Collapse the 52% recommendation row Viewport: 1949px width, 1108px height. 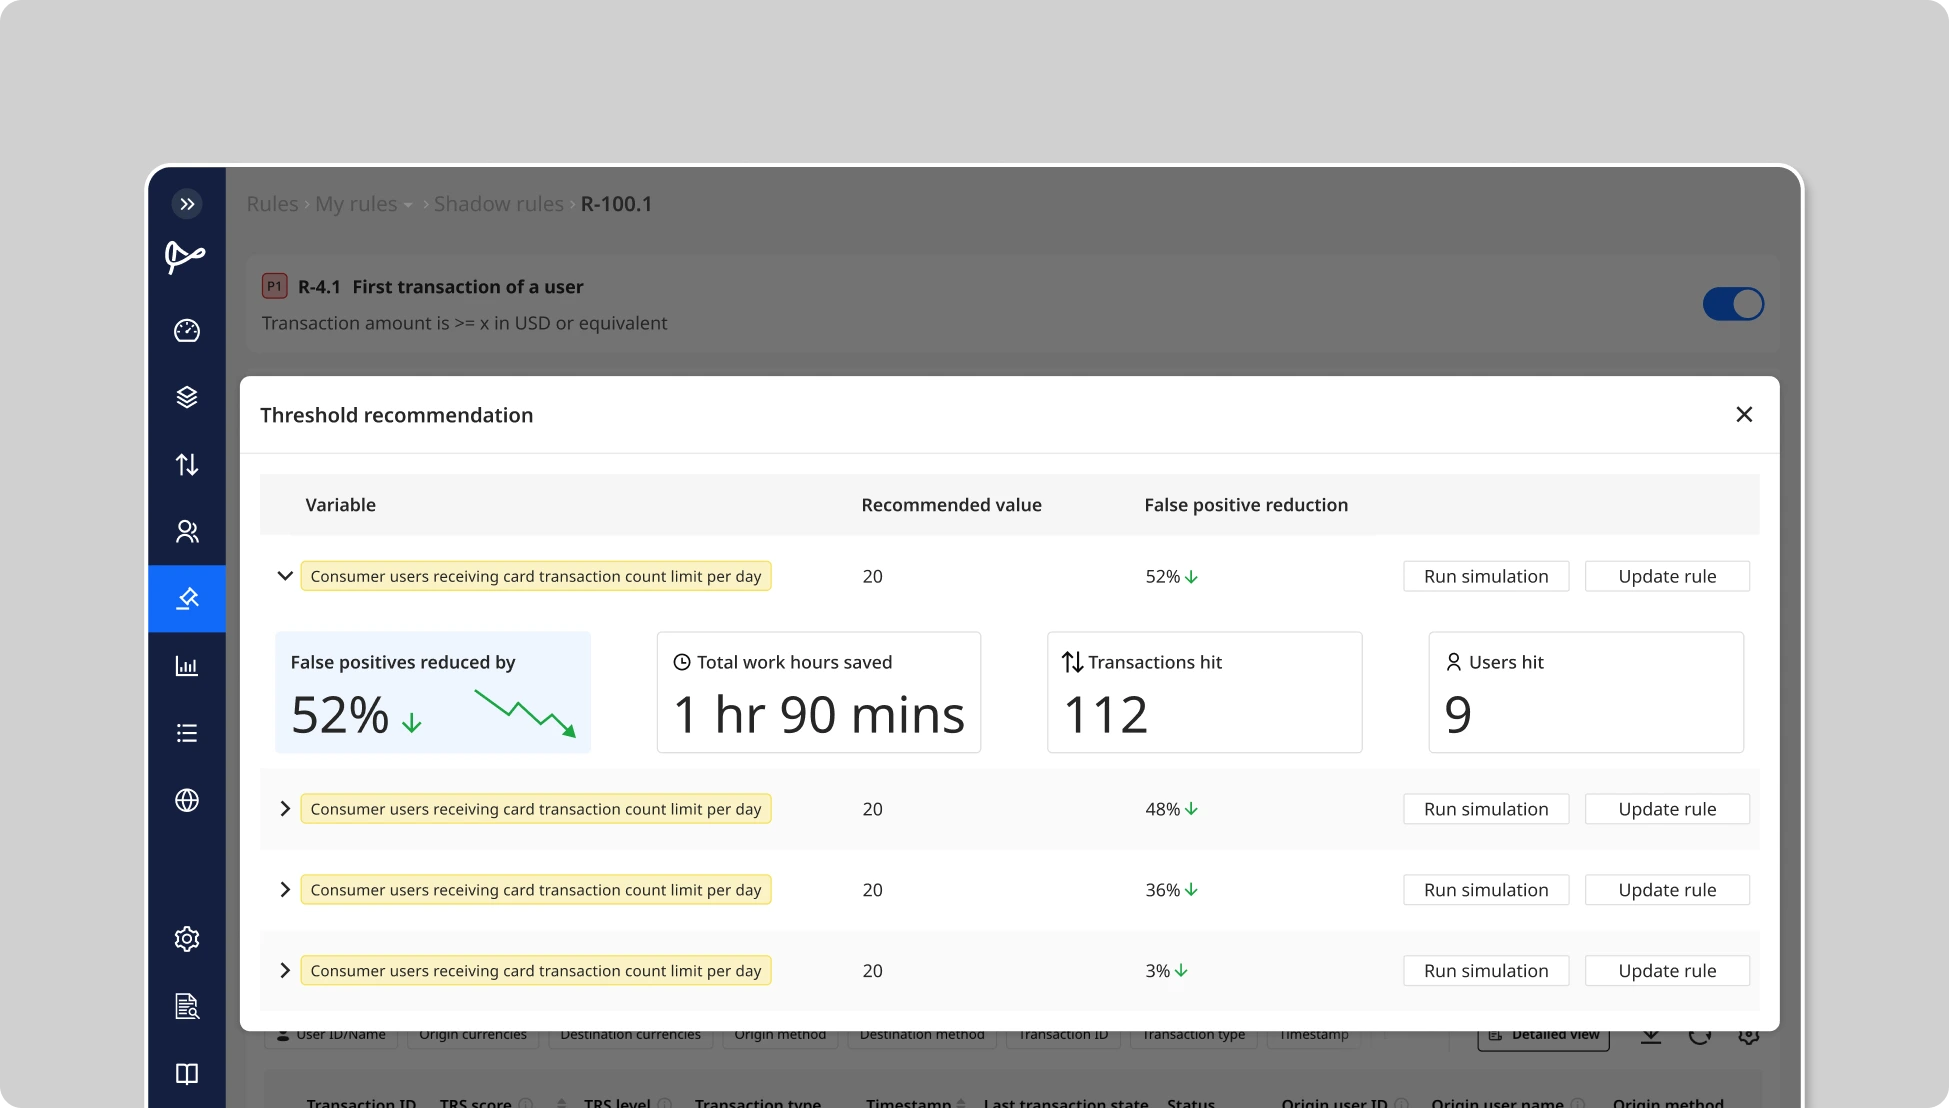[x=285, y=576]
